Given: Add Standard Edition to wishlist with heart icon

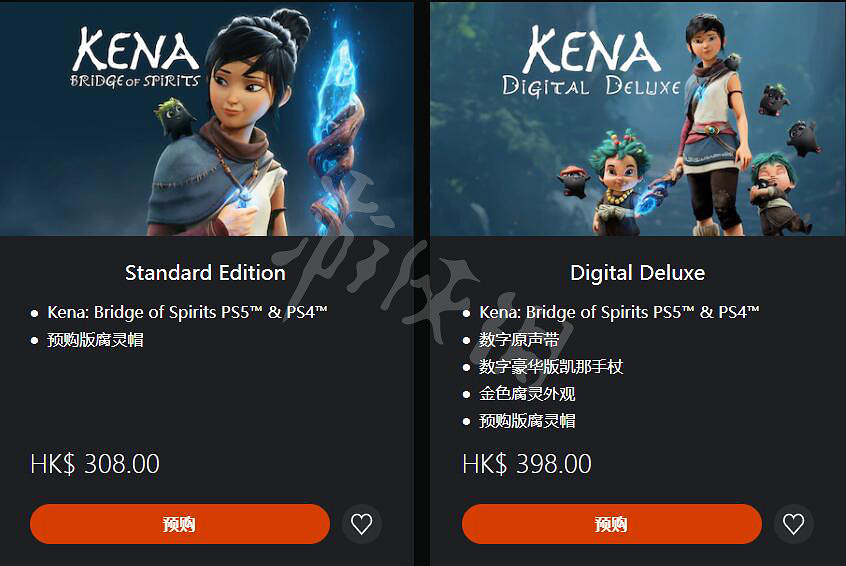Looking at the screenshot, I should coord(361,524).
